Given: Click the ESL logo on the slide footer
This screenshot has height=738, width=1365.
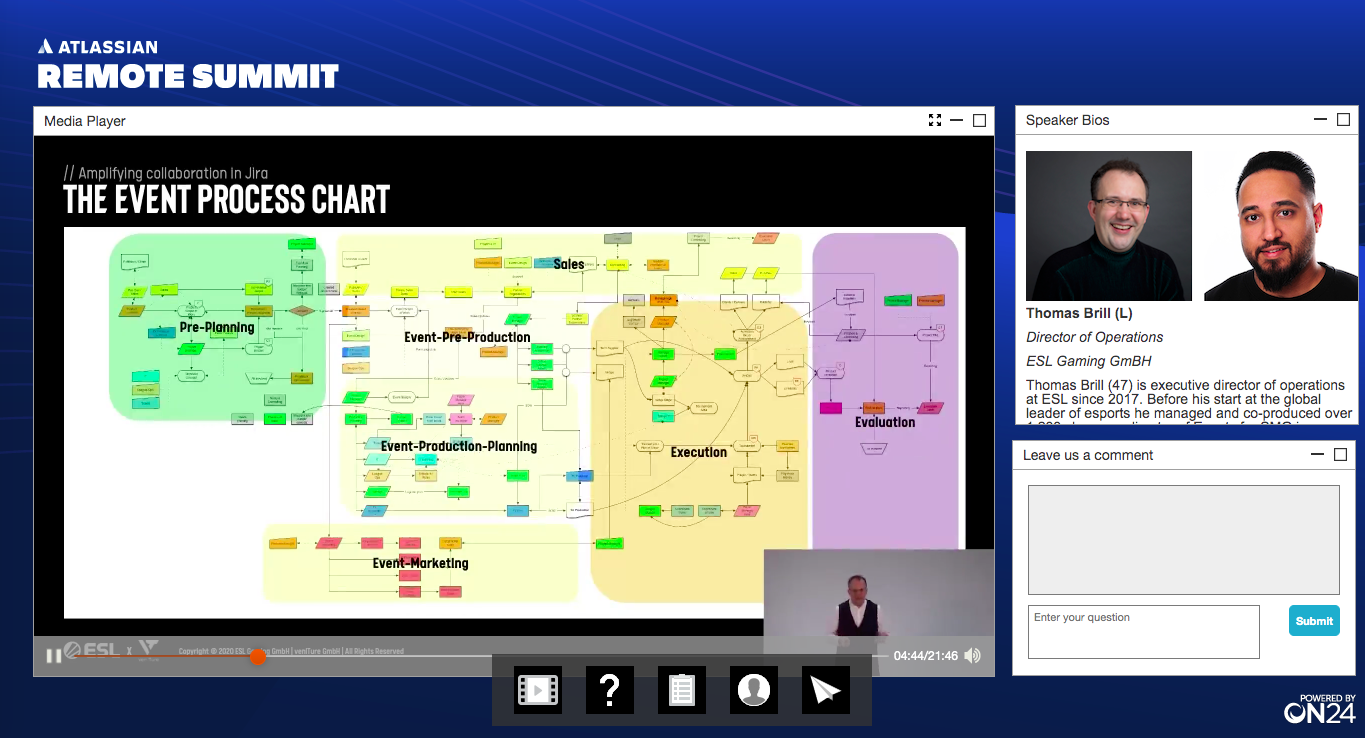Looking at the screenshot, I should point(92,650).
